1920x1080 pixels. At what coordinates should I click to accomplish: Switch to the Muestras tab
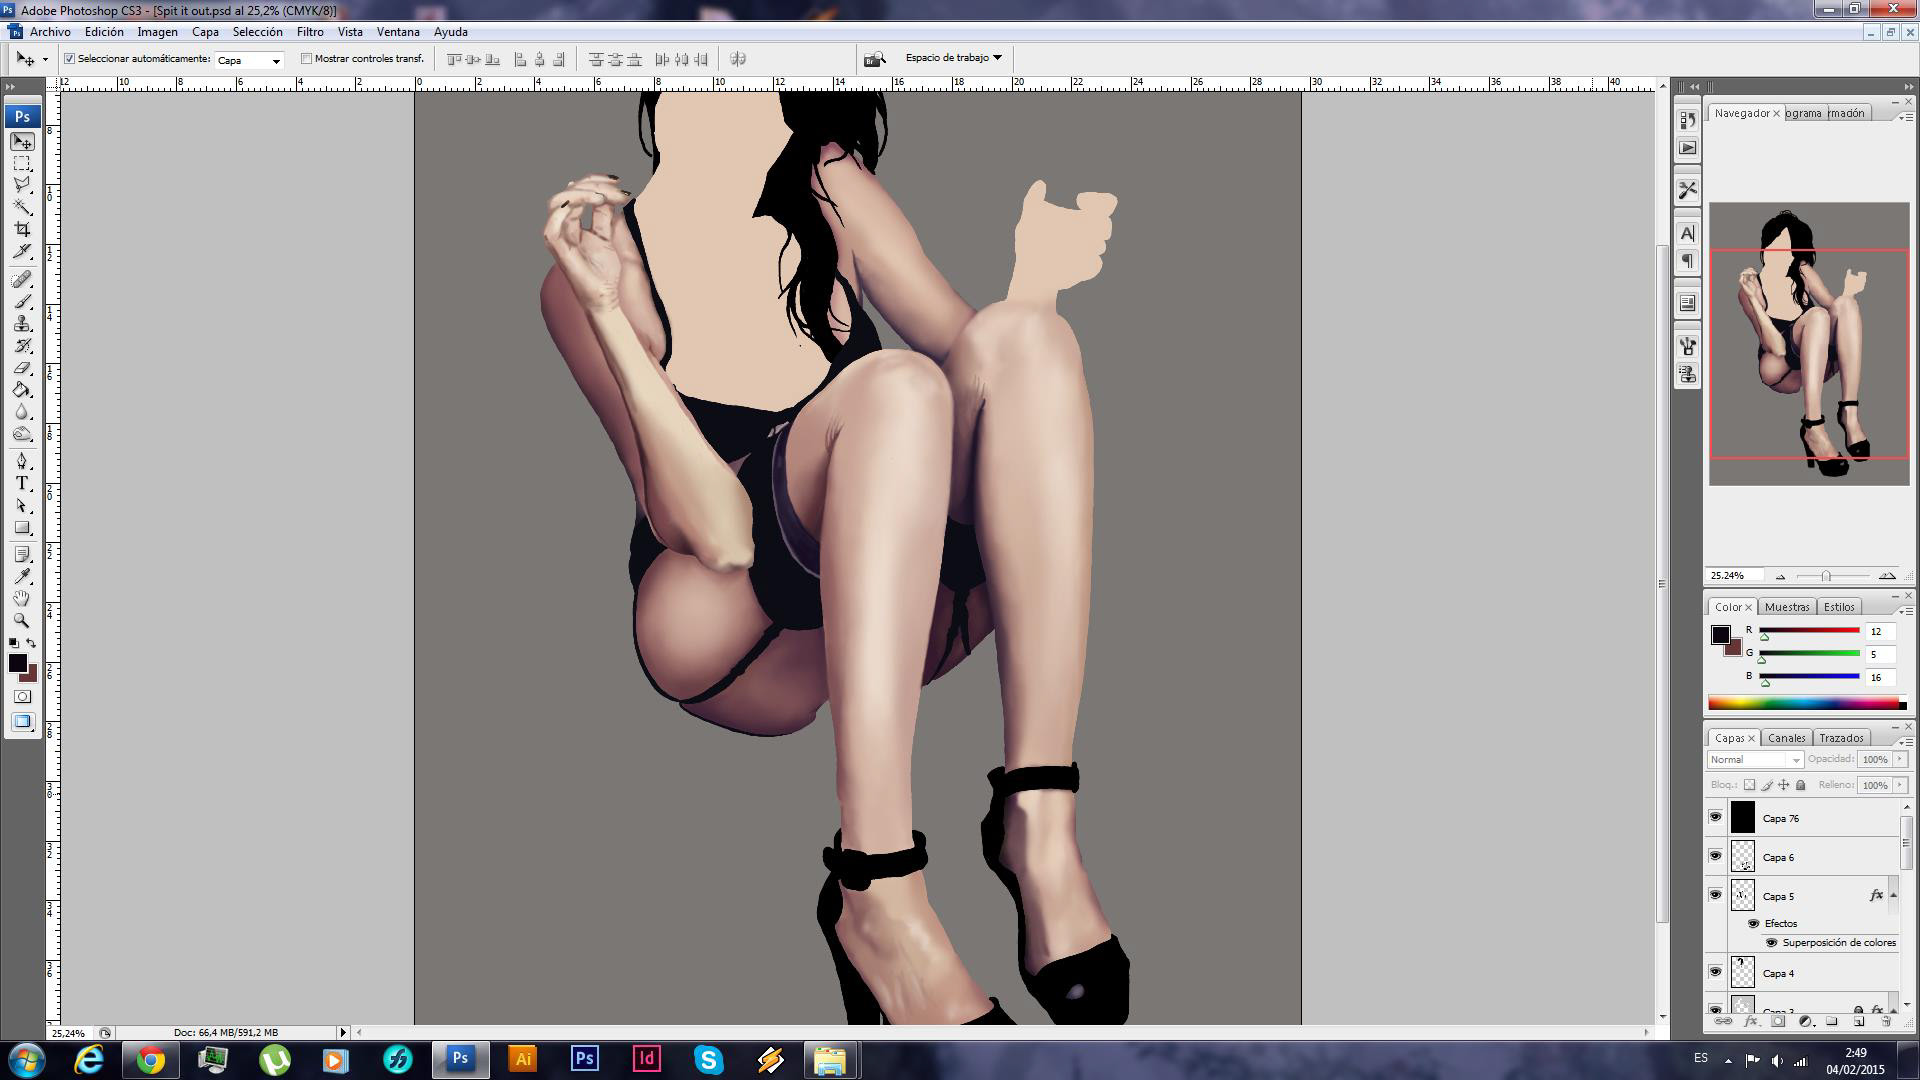point(1786,607)
